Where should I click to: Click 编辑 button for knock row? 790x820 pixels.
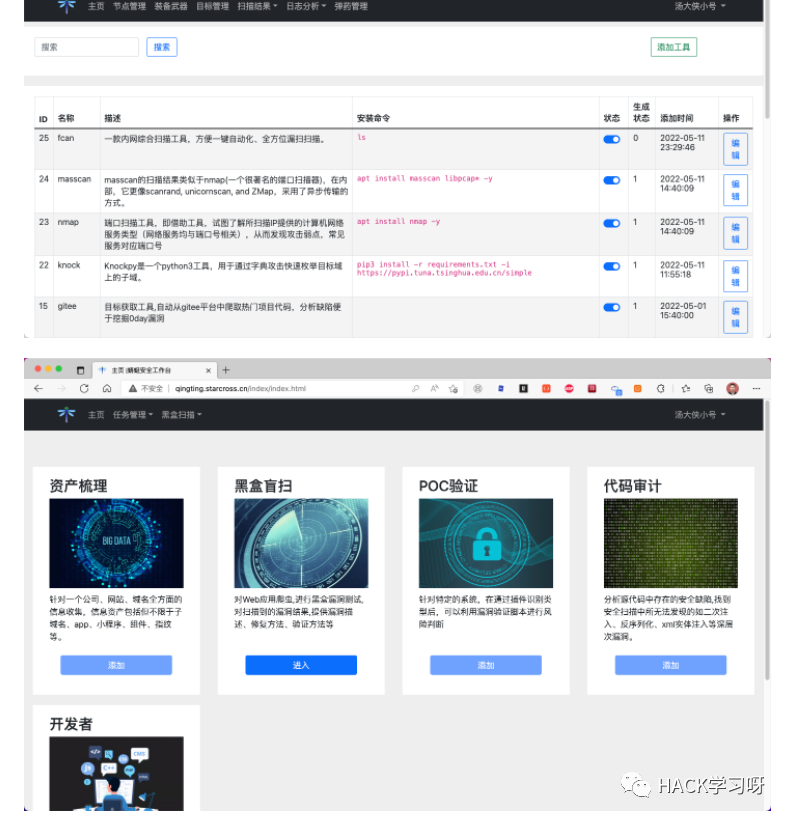point(735,276)
